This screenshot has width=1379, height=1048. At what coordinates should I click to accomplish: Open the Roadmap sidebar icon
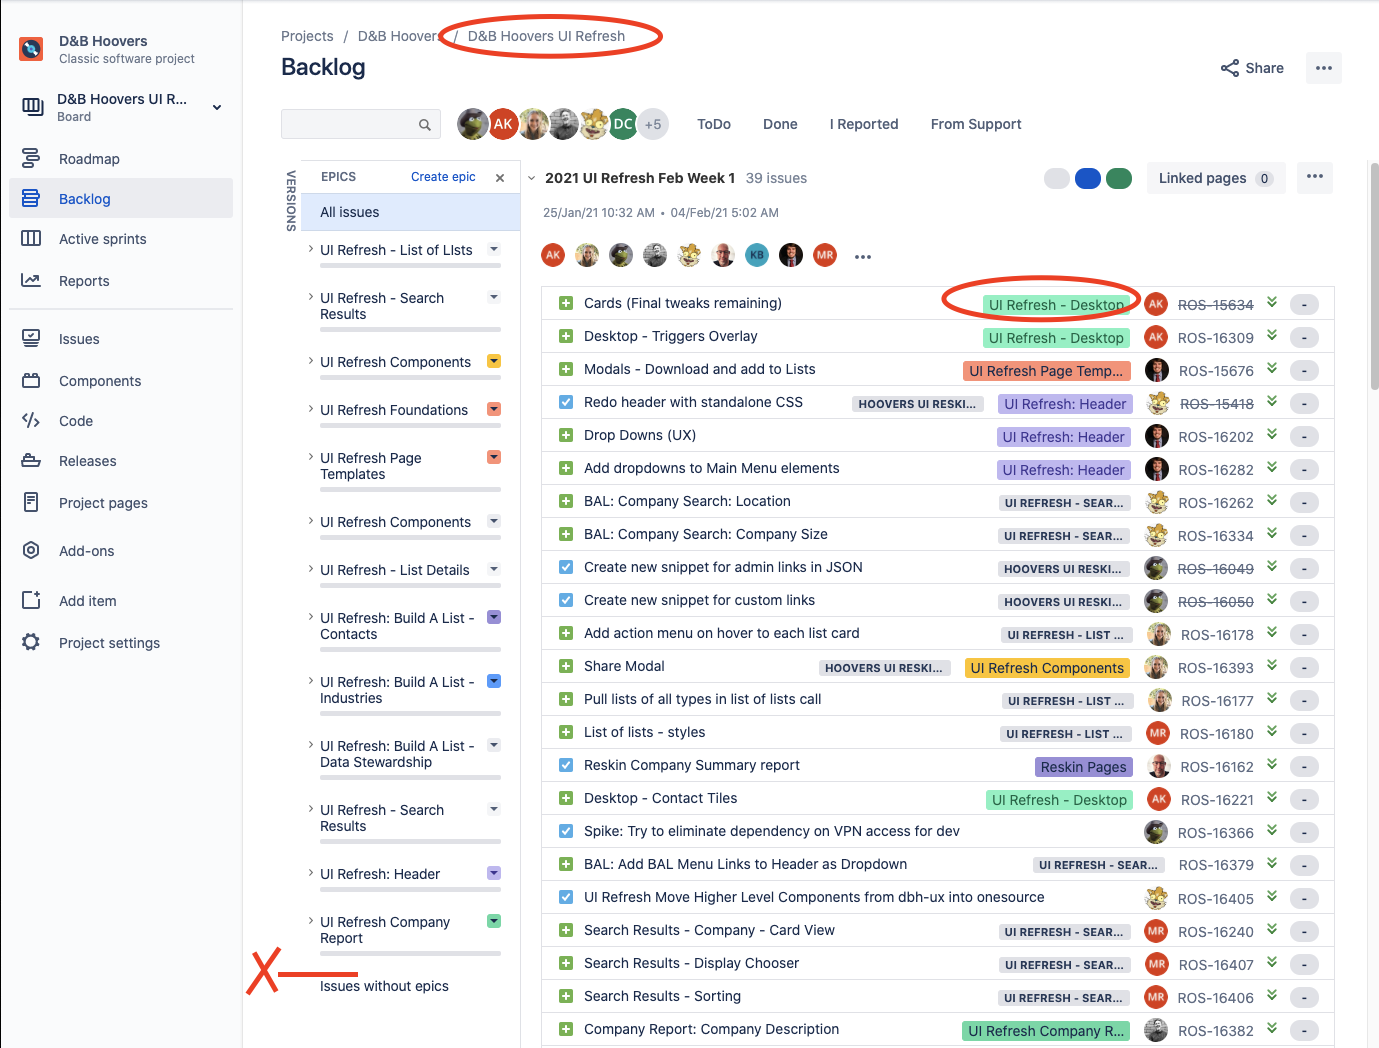(31, 158)
